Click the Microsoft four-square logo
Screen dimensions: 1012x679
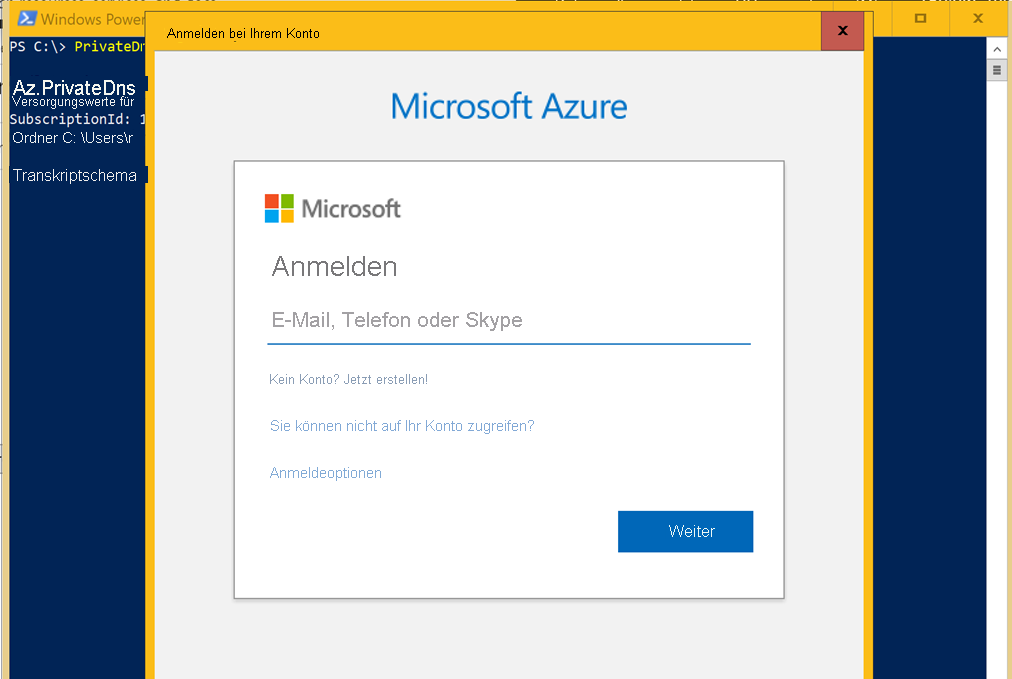coord(279,208)
